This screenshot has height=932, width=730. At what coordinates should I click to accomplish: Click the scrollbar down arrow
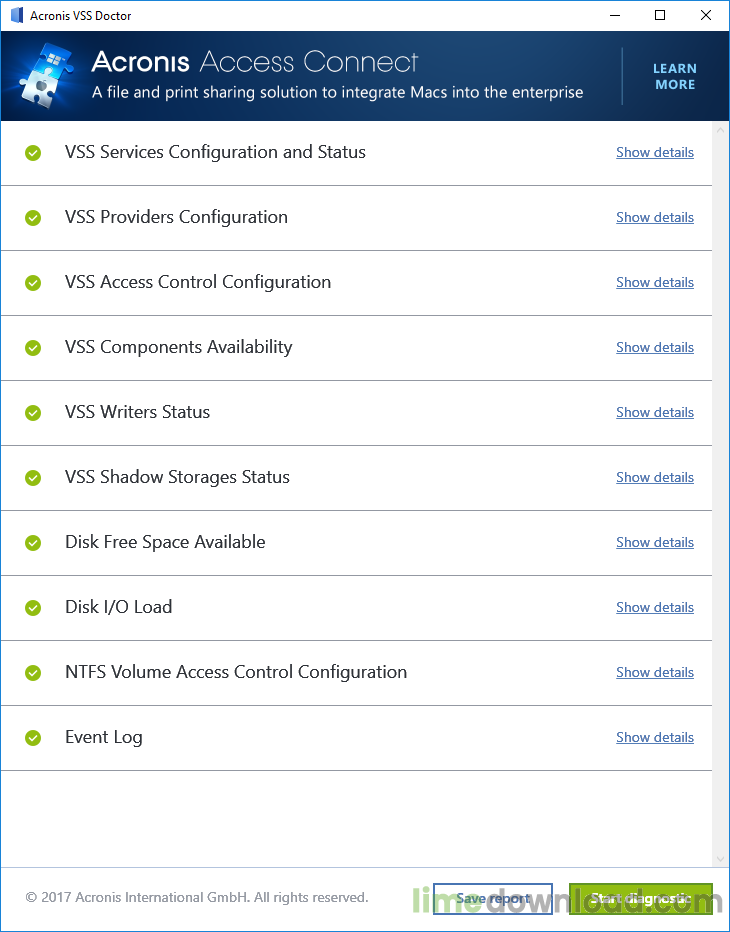[x=721, y=859]
